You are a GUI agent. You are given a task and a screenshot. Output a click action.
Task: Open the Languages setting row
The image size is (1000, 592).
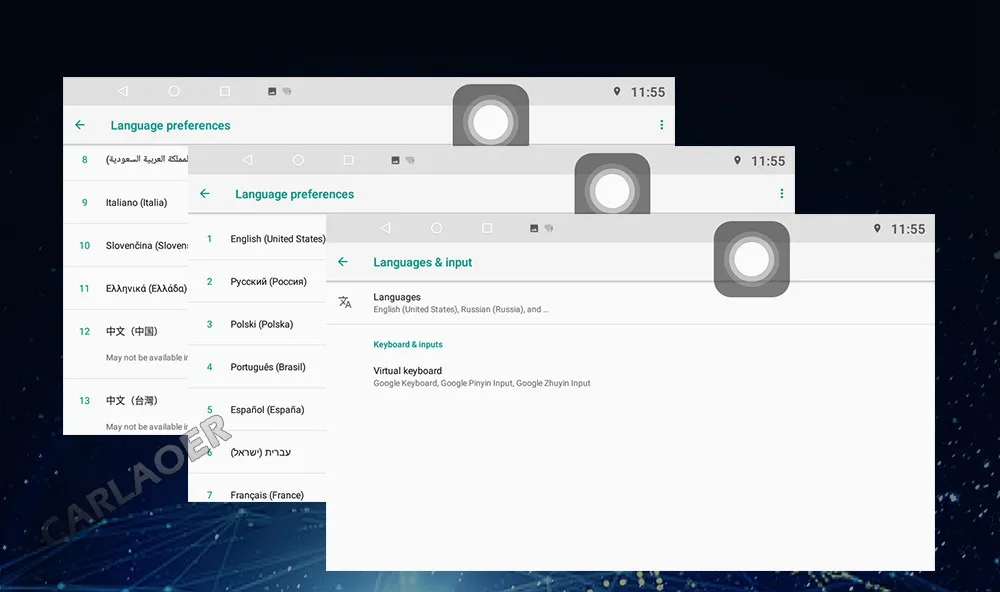click(630, 303)
